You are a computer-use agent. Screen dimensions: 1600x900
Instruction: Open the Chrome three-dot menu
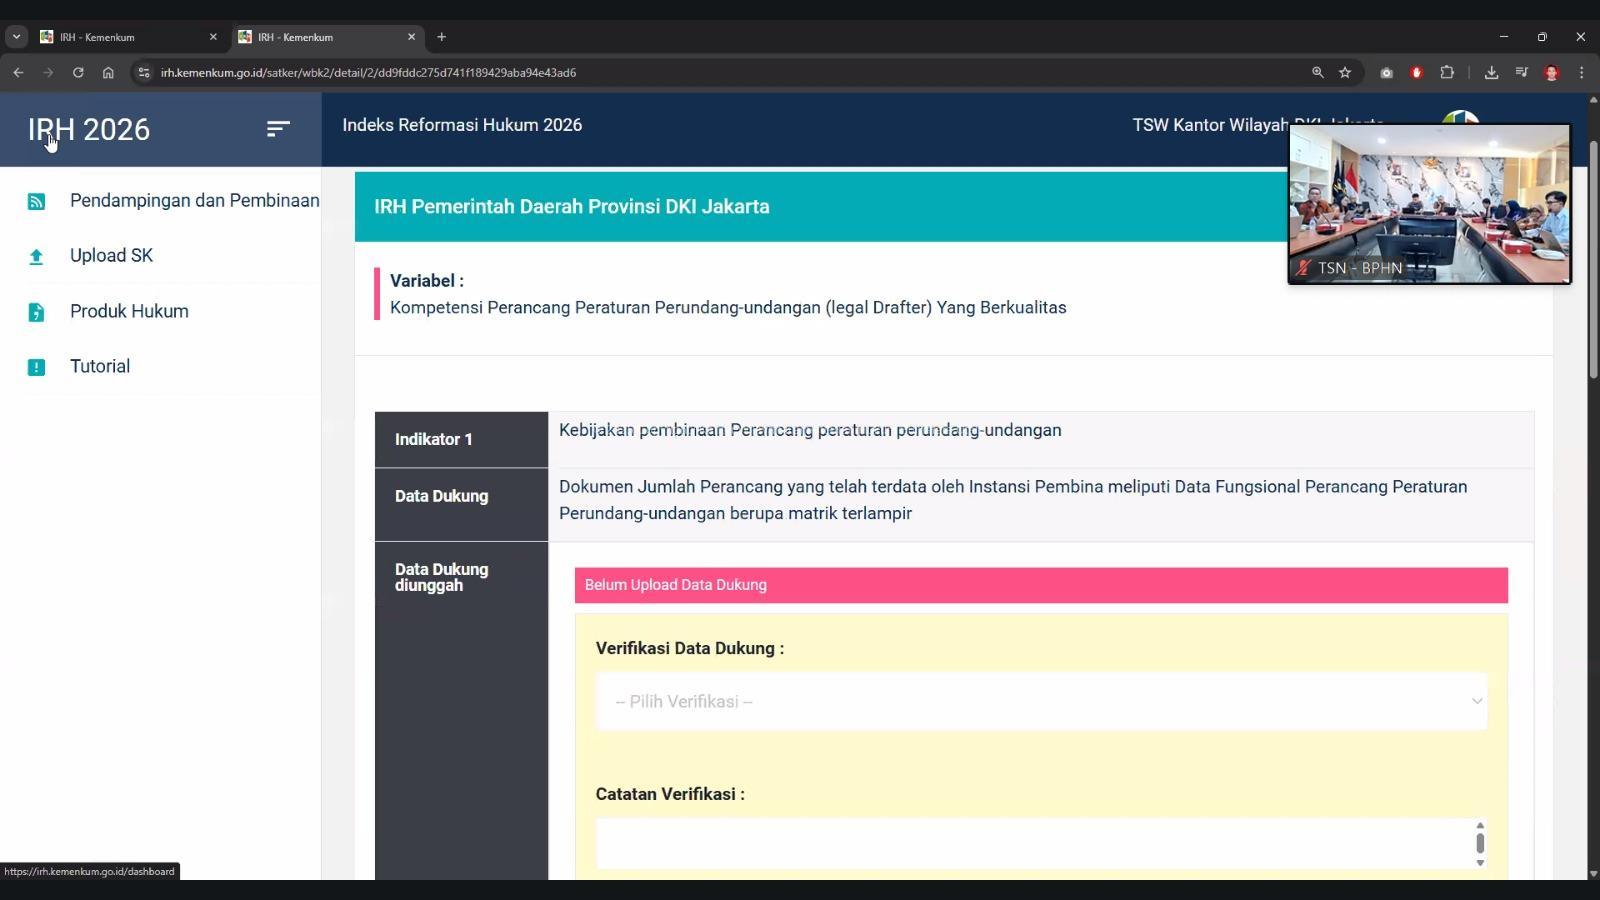pos(1581,72)
